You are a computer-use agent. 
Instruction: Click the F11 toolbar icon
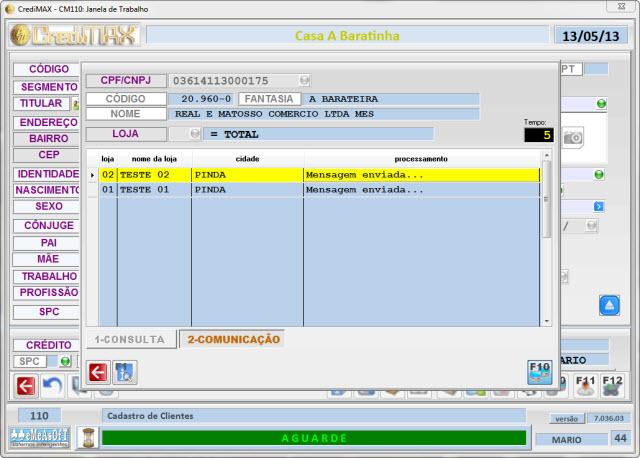(586, 384)
